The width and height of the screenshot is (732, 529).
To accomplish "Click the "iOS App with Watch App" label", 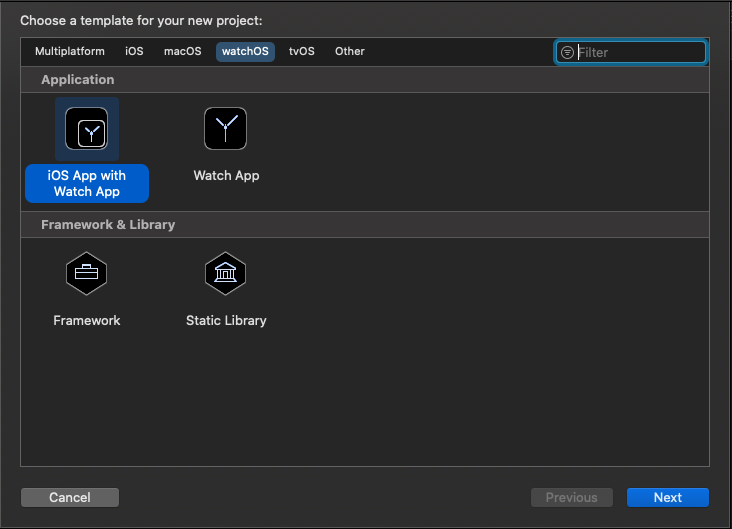I will 87,183.
